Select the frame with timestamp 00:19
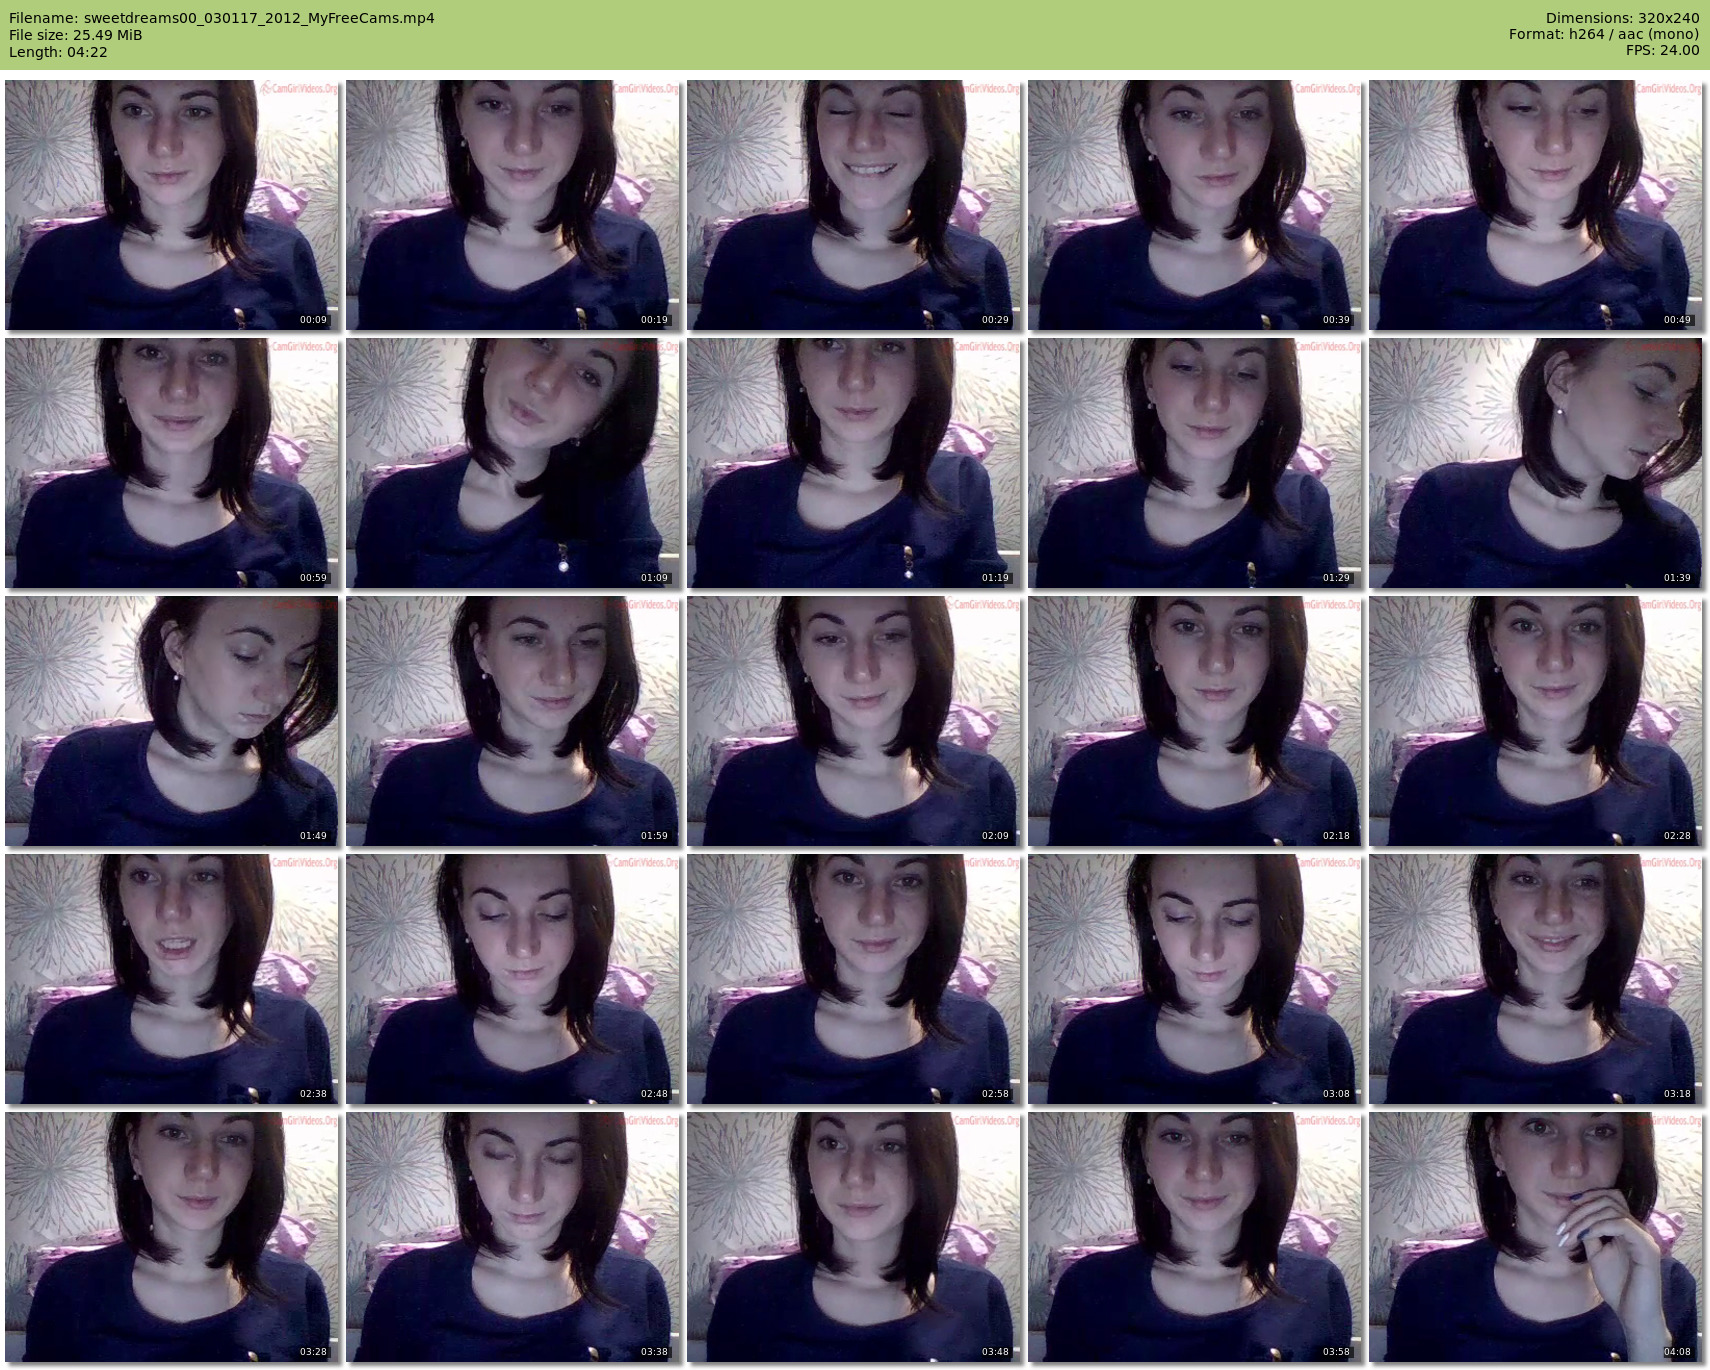The image size is (1710, 1370). click(513, 205)
